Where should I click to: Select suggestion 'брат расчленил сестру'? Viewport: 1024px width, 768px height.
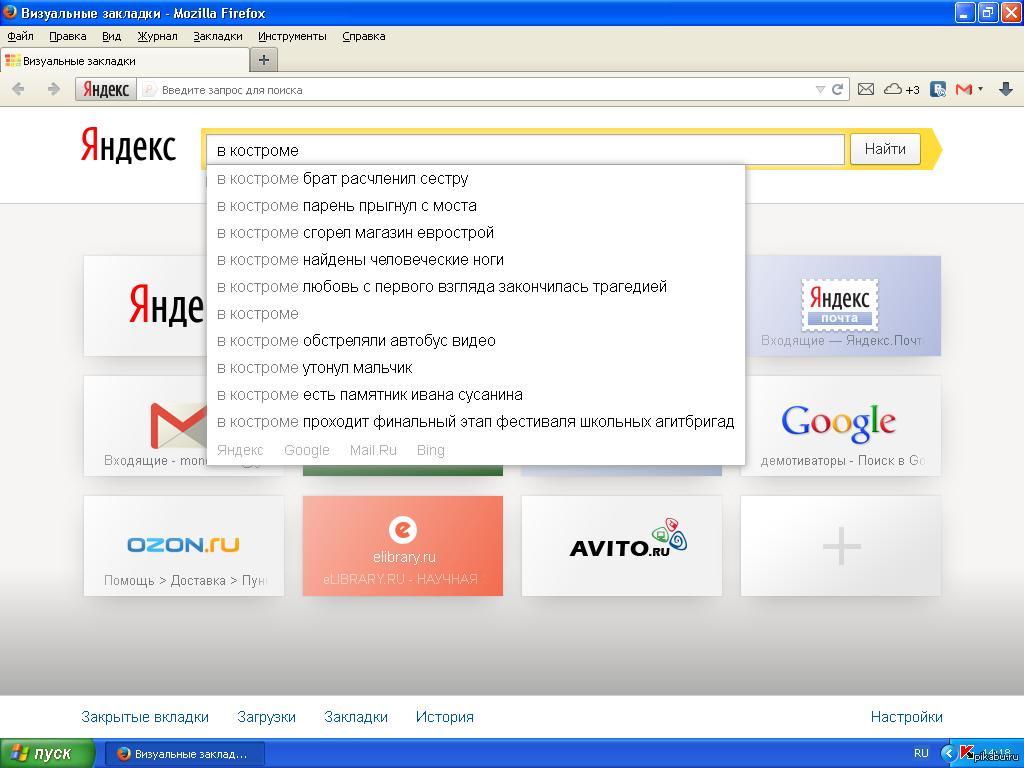(475, 178)
